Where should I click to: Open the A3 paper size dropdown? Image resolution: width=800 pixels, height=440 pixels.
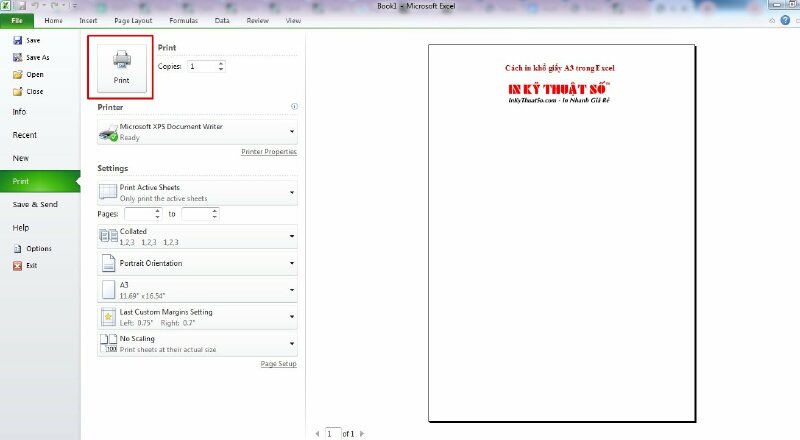(197, 290)
